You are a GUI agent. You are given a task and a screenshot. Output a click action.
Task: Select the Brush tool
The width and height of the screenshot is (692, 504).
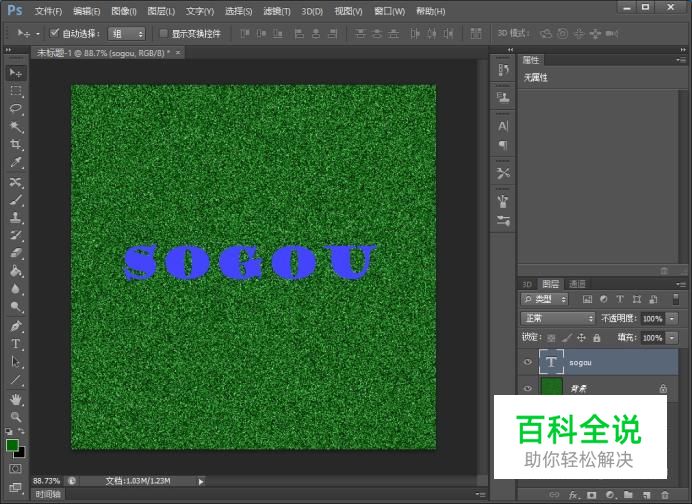click(x=16, y=200)
